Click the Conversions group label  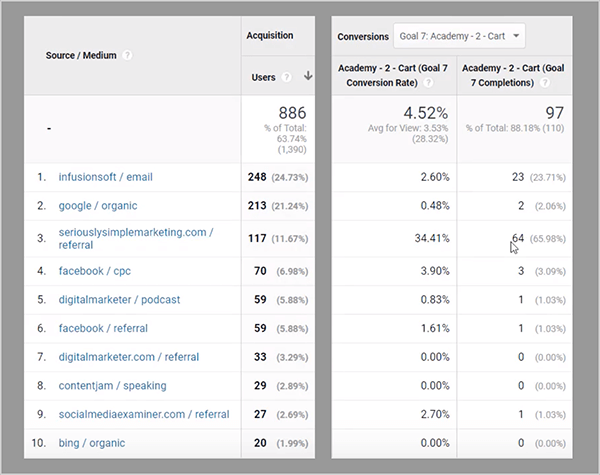(x=363, y=37)
